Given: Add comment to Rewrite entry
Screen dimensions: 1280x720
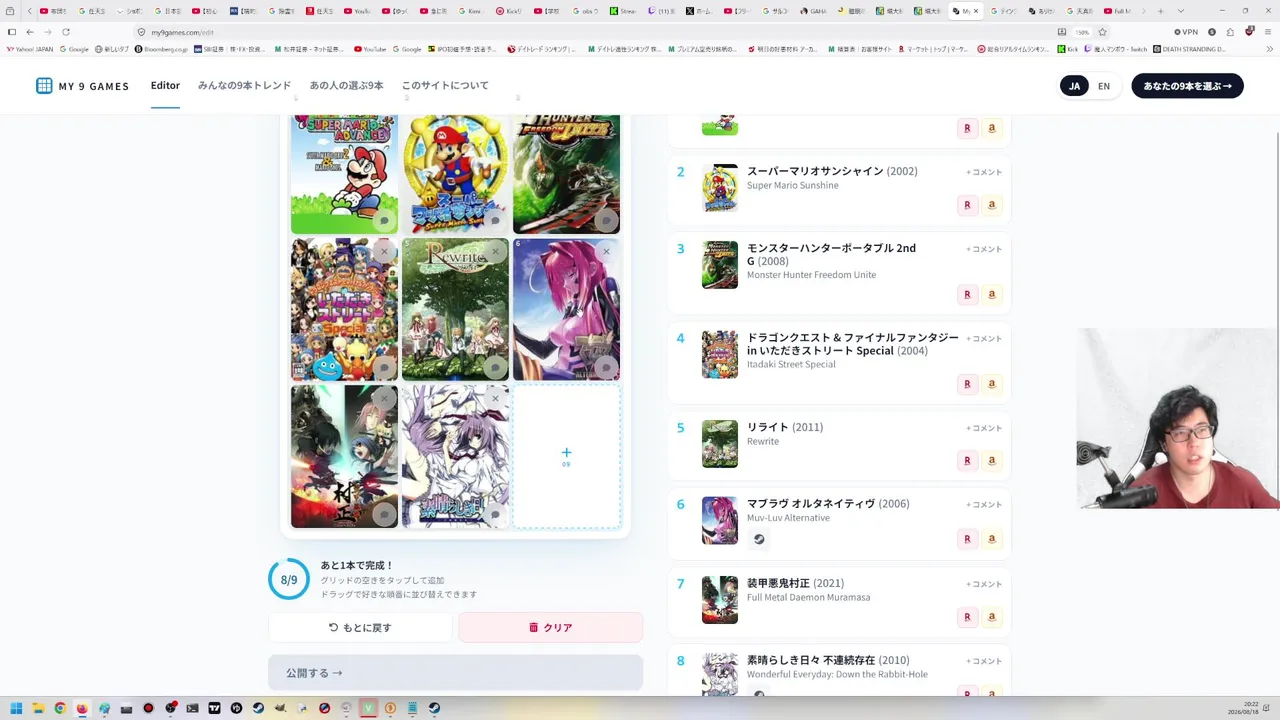Looking at the screenshot, I should 984,428.
